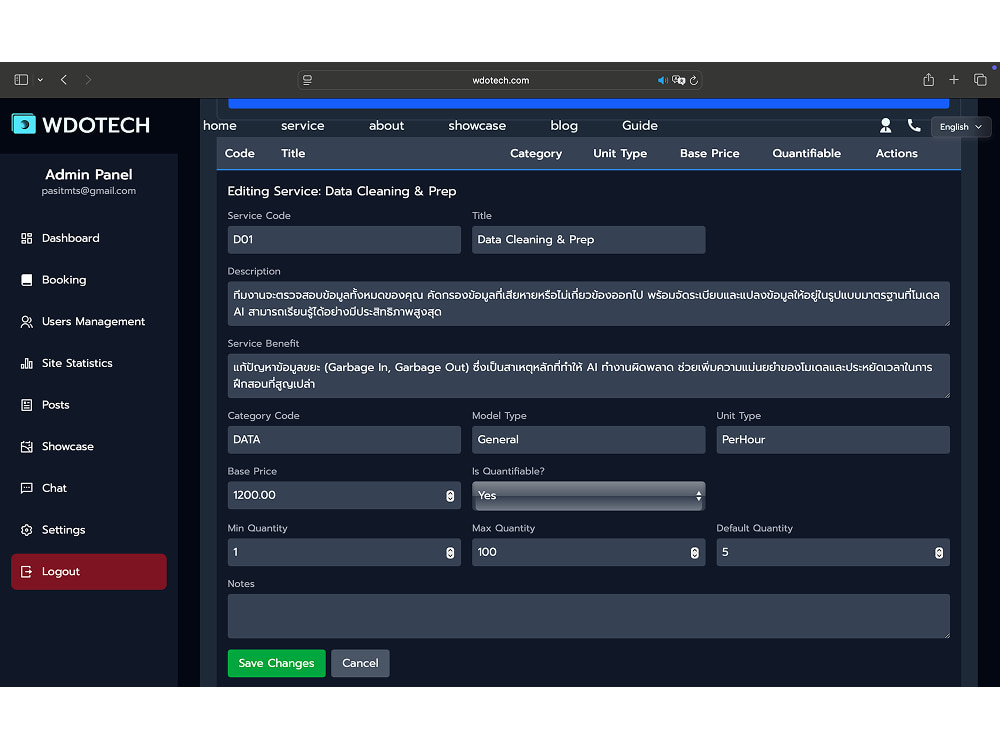This screenshot has height=750, width=1000.
Task: Log out with the Logout button
Action: pyautogui.click(x=89, y=571)
